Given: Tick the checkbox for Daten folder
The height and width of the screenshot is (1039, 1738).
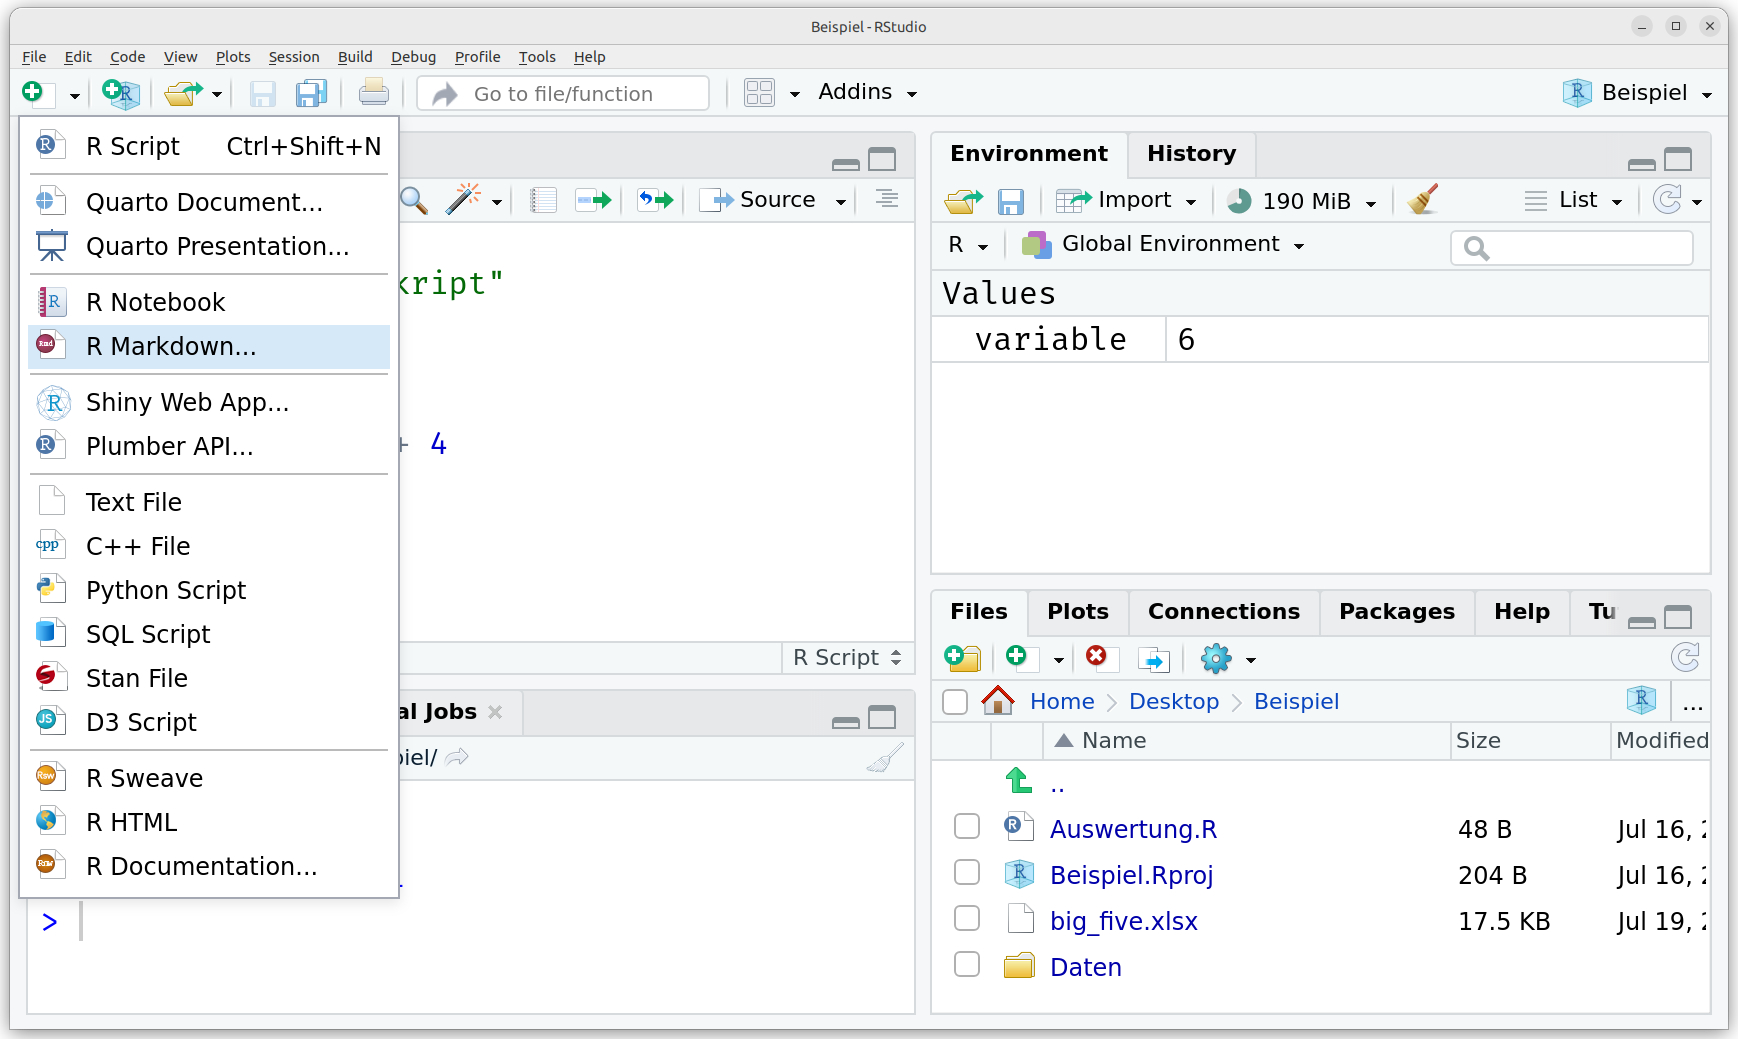Looking at the screenshot, I should click(x=967, y=964).
